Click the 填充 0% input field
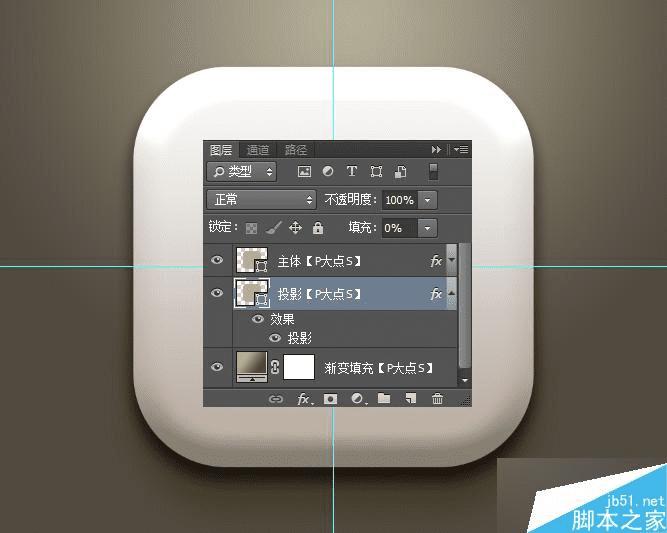This screenshot has height=533, width=667. coord(400,228)
